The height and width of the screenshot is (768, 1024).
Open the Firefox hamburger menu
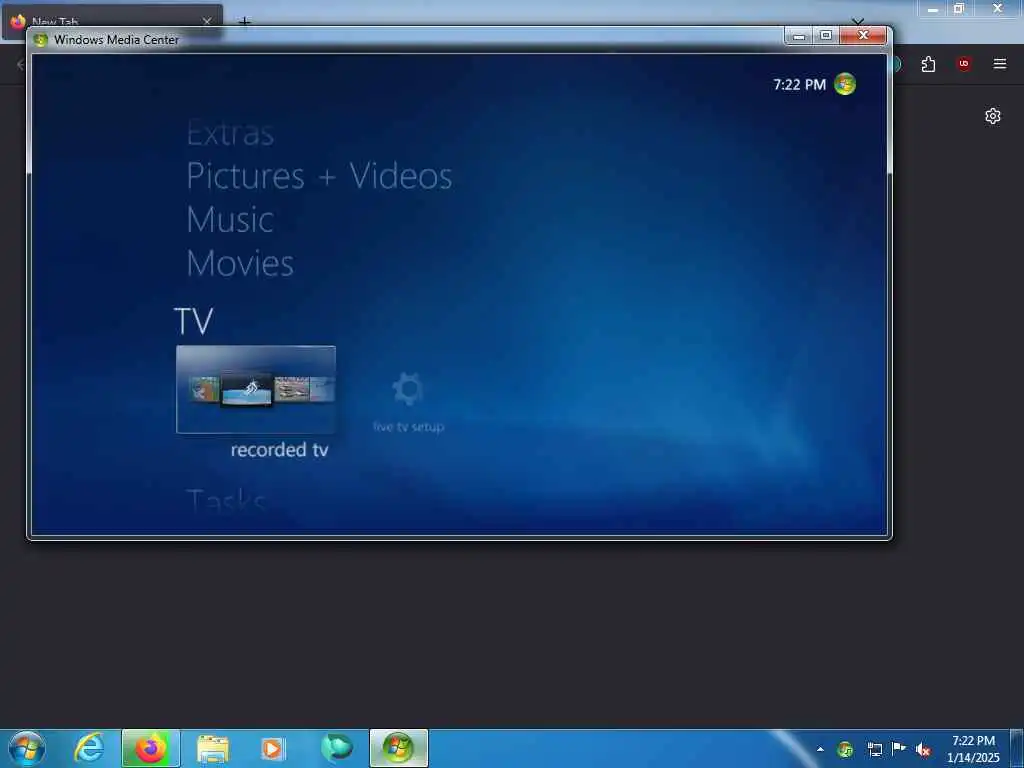tap(1000, 64)
